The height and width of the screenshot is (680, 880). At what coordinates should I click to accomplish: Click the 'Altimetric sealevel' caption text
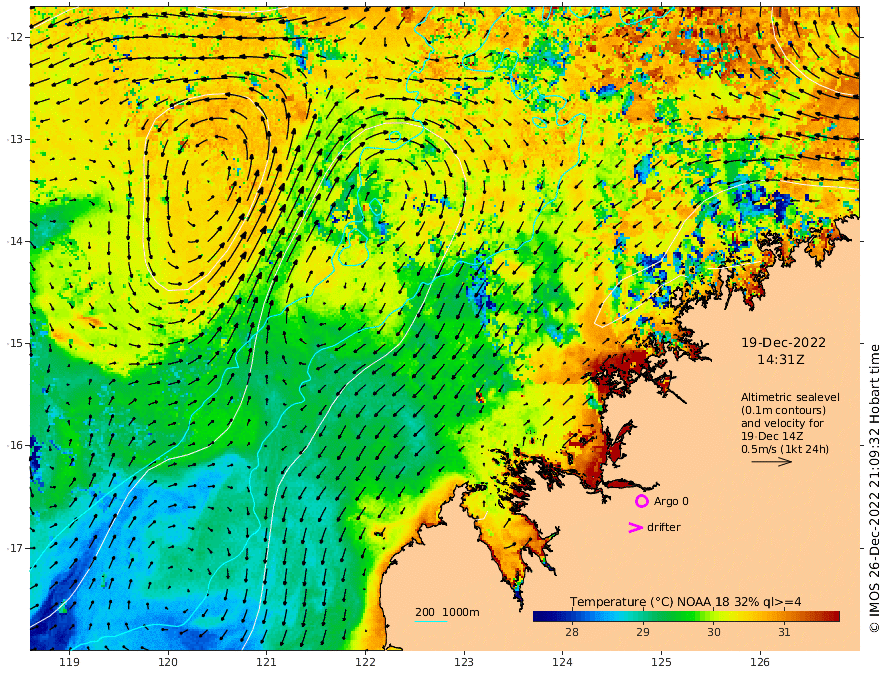tap(790, 397)
